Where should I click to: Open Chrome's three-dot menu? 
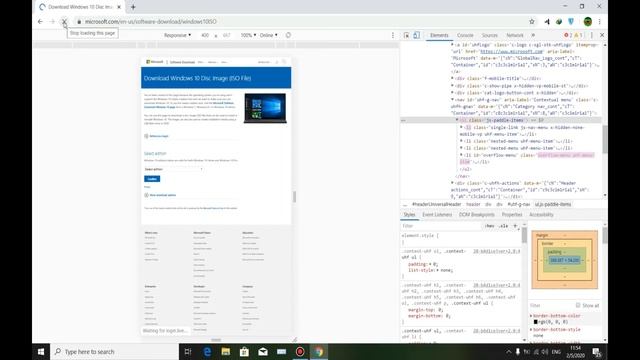pyautogui.click(x=600, y=22)
